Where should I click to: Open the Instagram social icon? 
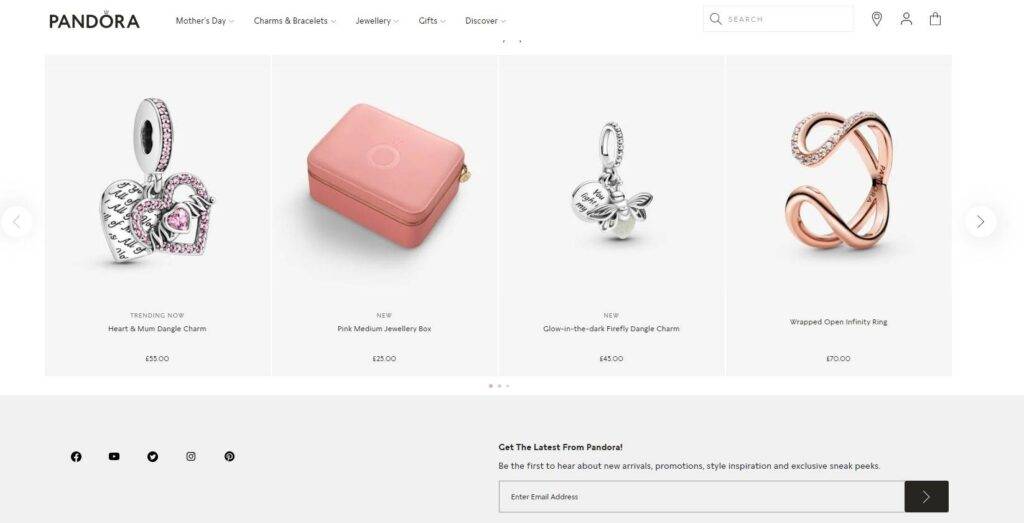(191, 456)
